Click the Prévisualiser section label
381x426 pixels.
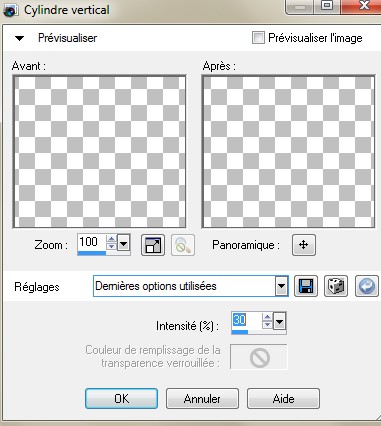68,38
